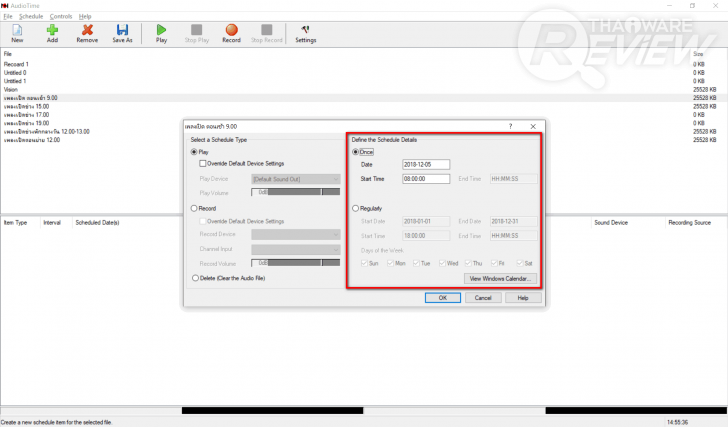The height and width of the screenshot is (427, 728).
Task: Click the Add schedule icon
Action: coord(52,33)
